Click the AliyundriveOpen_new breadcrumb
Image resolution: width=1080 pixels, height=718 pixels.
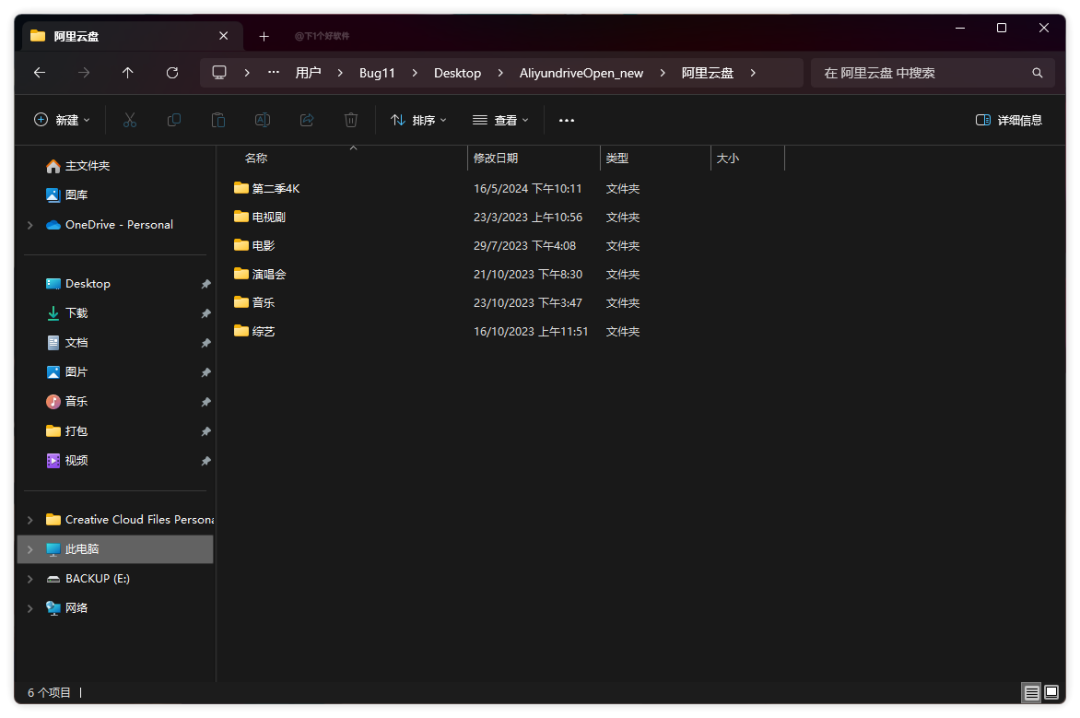click(581, 72)
